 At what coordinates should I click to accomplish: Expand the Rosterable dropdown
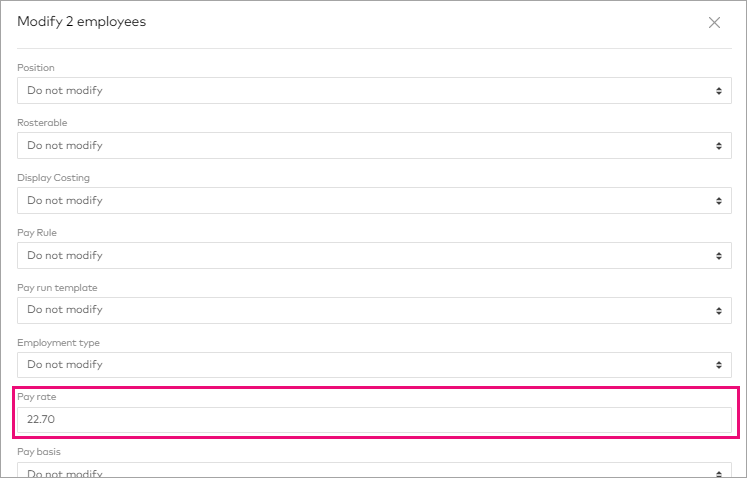373,146
